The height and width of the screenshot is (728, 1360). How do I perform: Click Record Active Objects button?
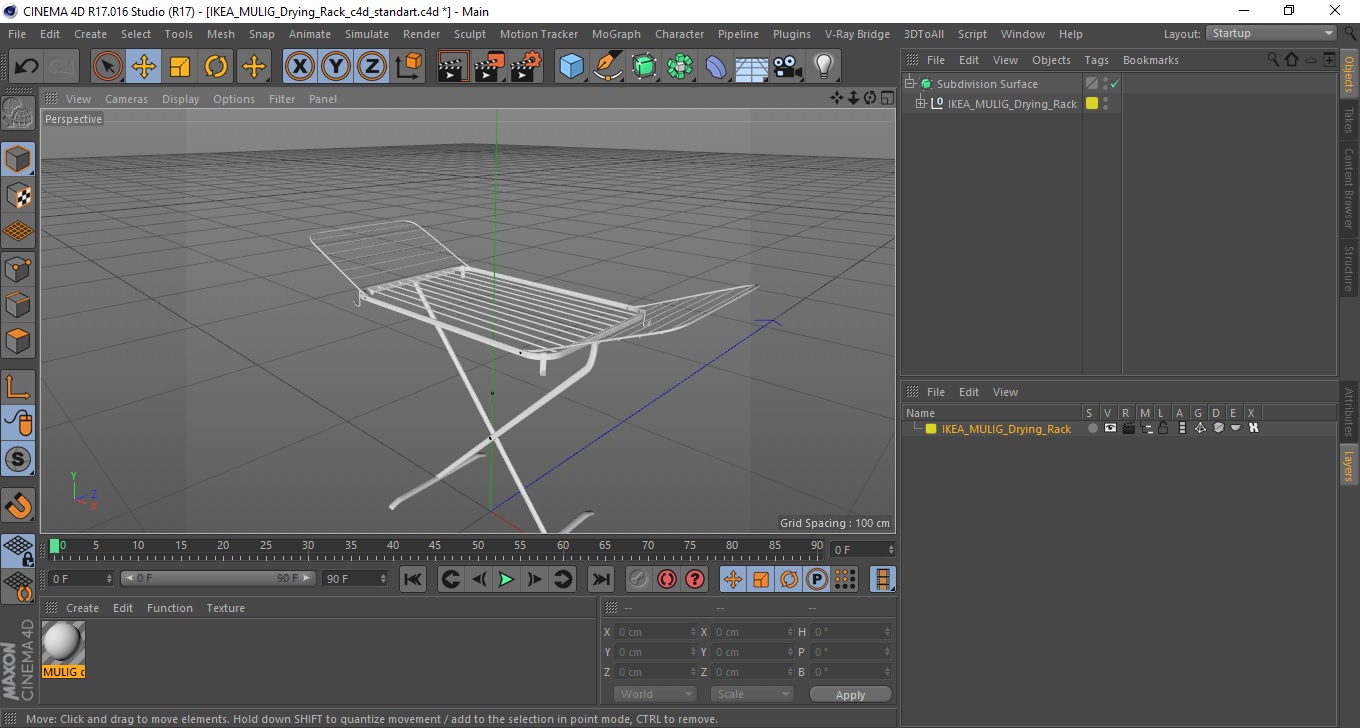tap(639, 579)
